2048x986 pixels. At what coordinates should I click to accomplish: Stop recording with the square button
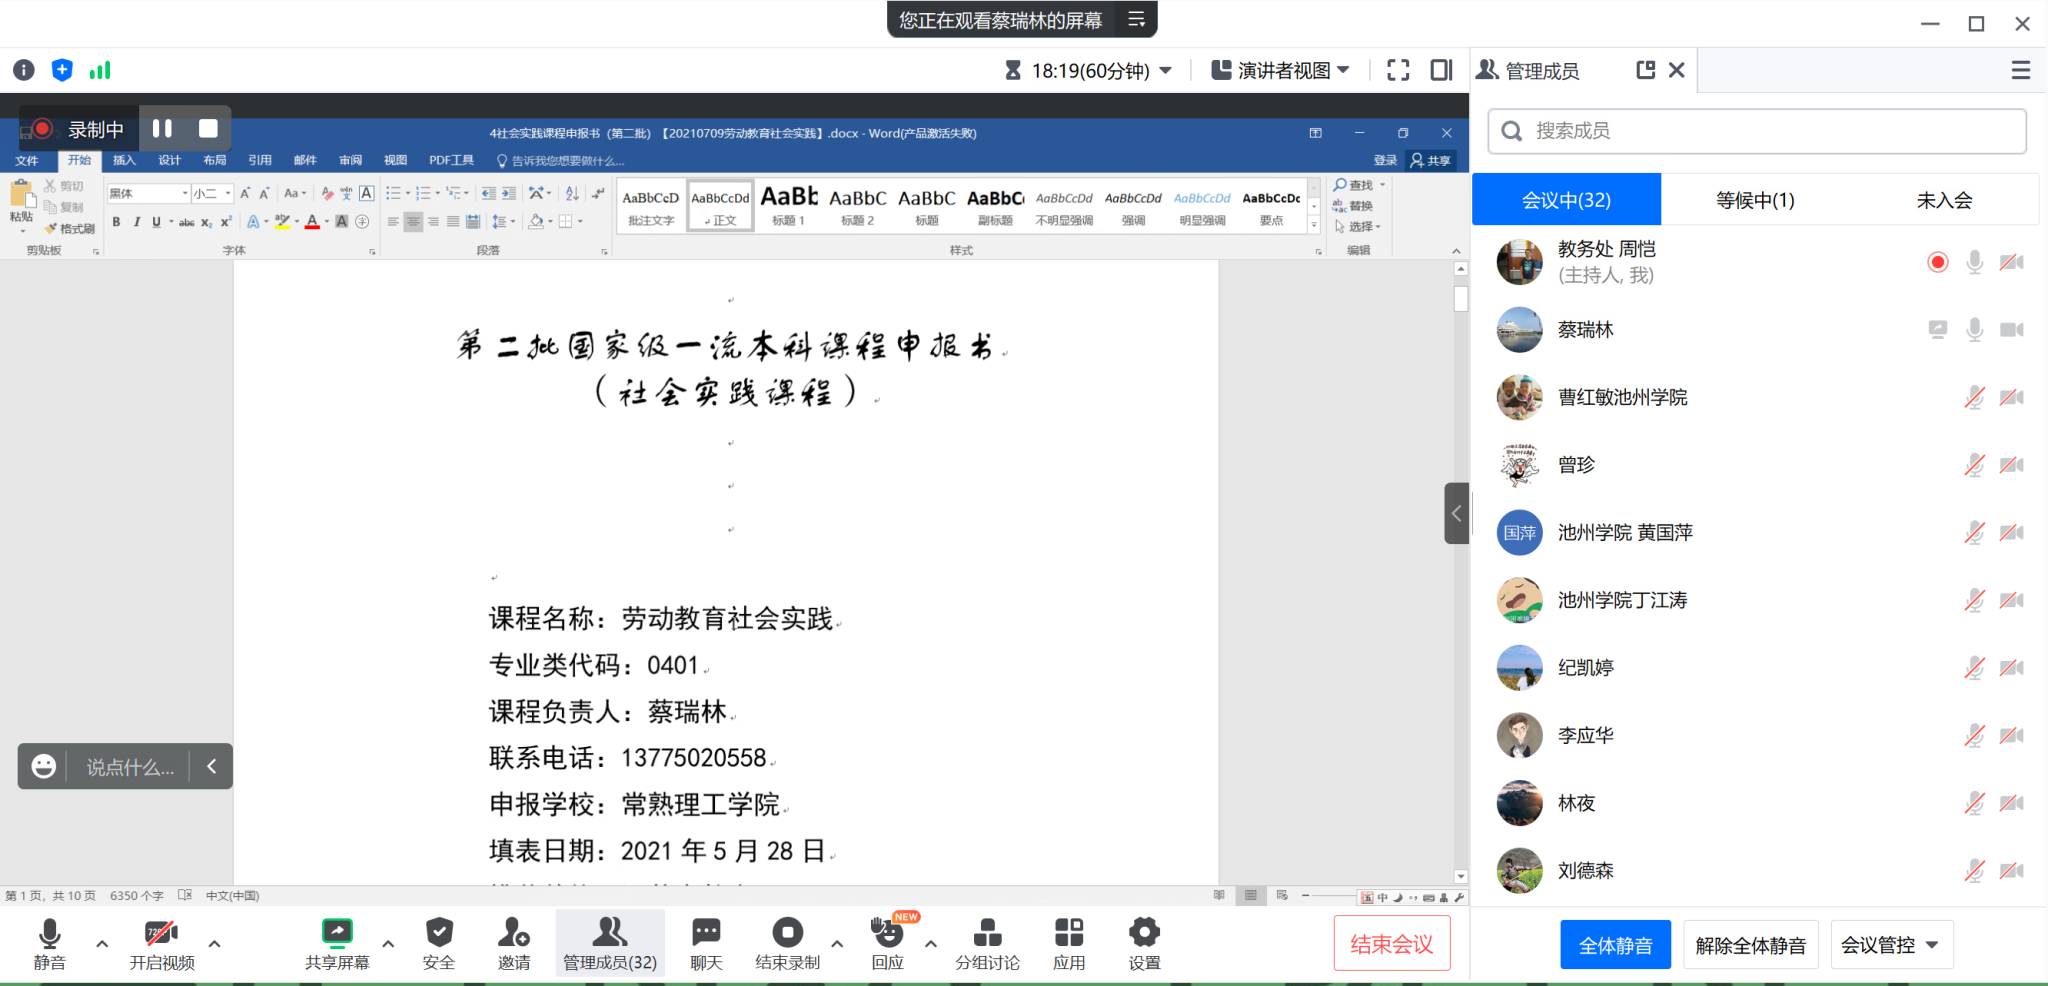tap(208, 128)
